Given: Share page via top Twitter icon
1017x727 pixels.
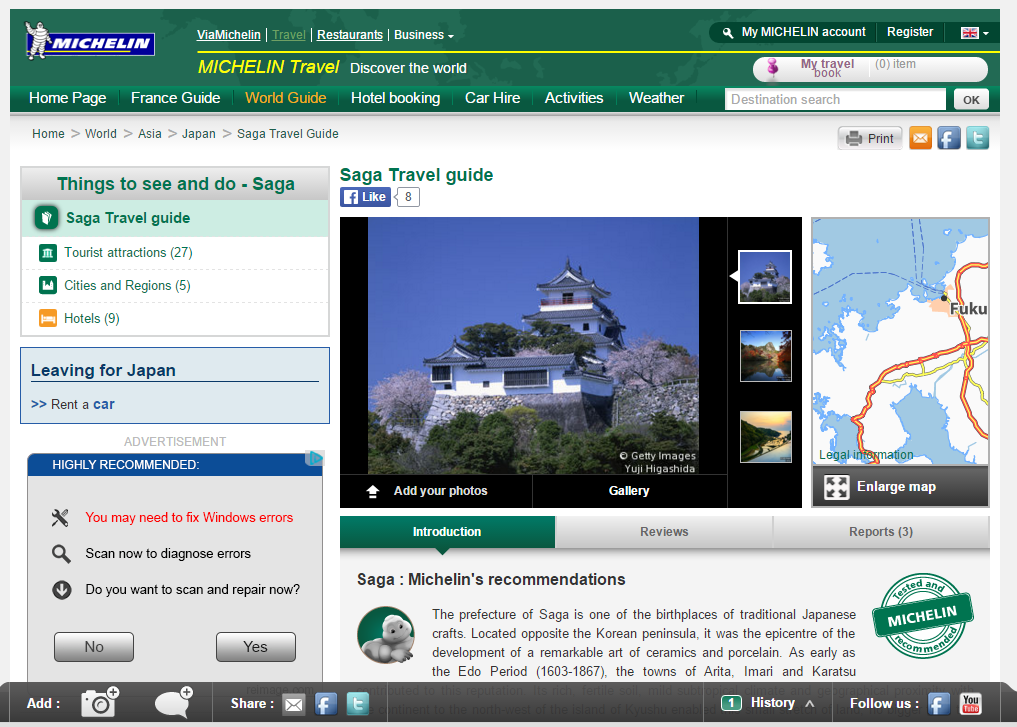Looking at the screenshot, I should 977,138.
